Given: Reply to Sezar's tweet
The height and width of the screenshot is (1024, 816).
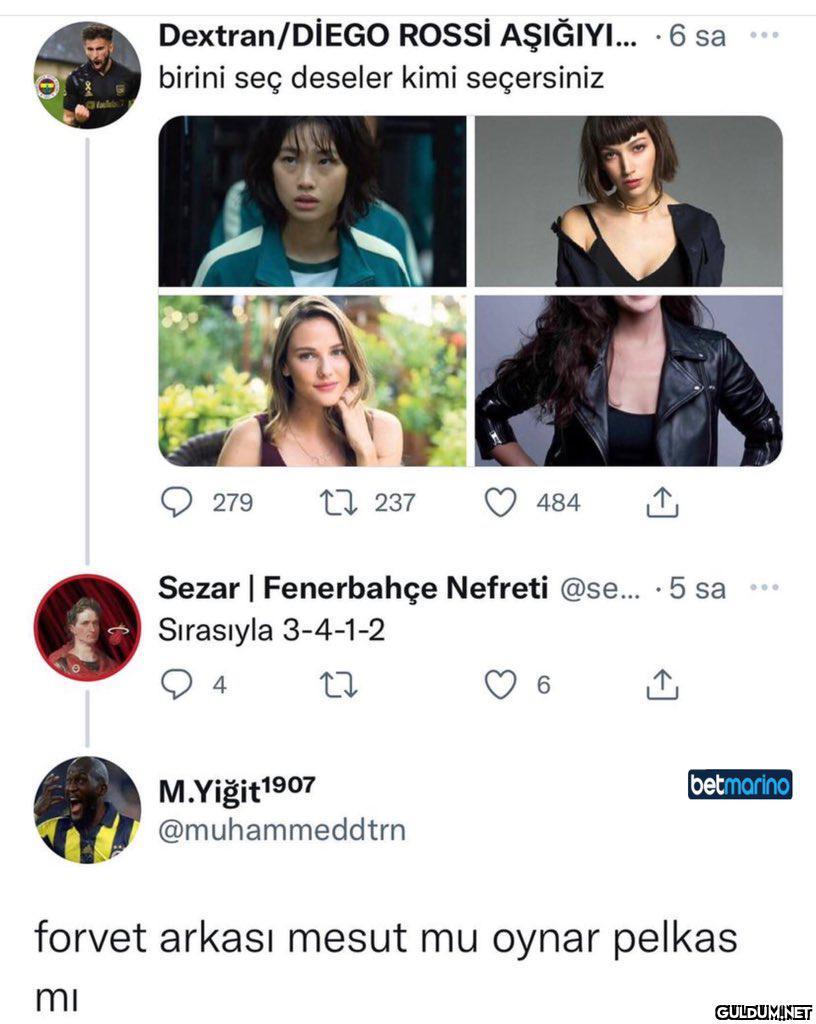Looking at the screenshot, I should point(177,685).
